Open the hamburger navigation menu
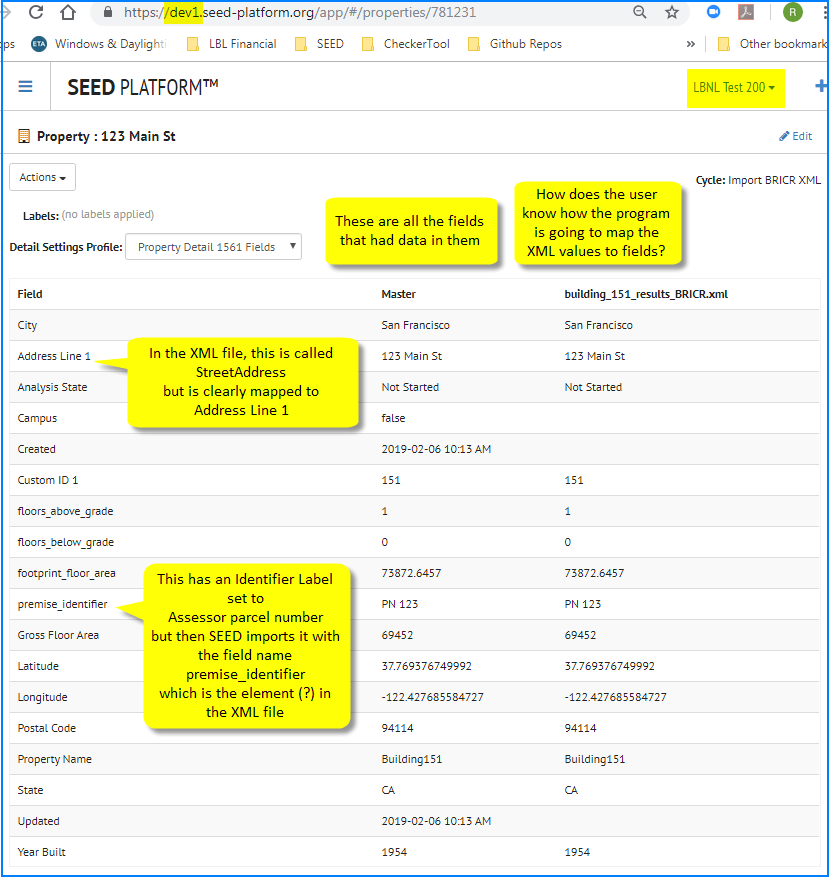The width and height of the screenshot is (829, 877). [x=25, y=86]
